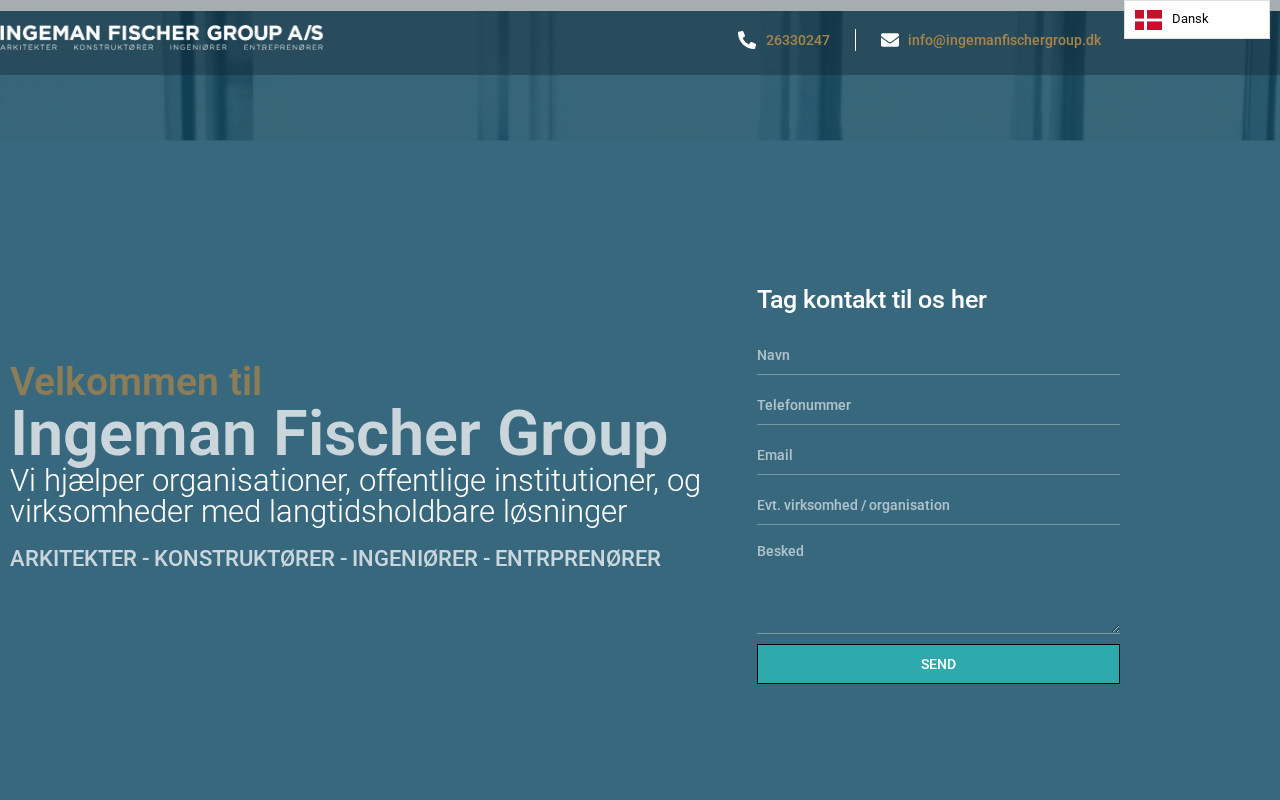
Task: Click the envelope email icon
Action: point(890,40)
